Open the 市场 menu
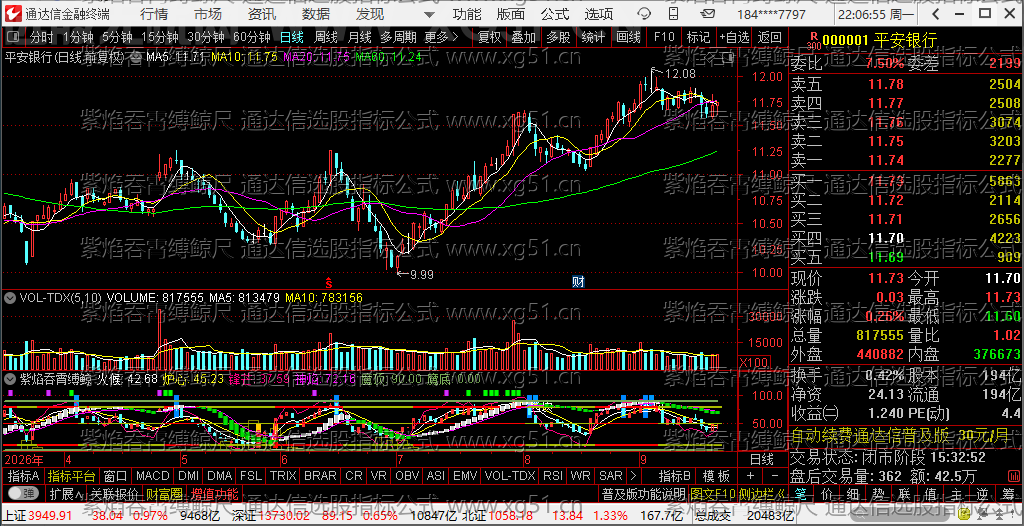This screenshot has height=526, width=1024. click(x=208, y=14)
